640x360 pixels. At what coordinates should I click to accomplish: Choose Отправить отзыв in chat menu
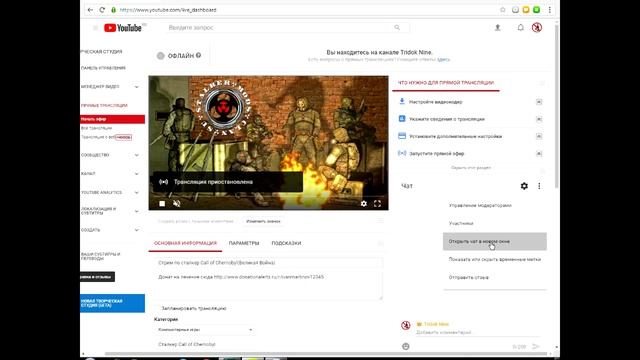[x=495, y=278]
